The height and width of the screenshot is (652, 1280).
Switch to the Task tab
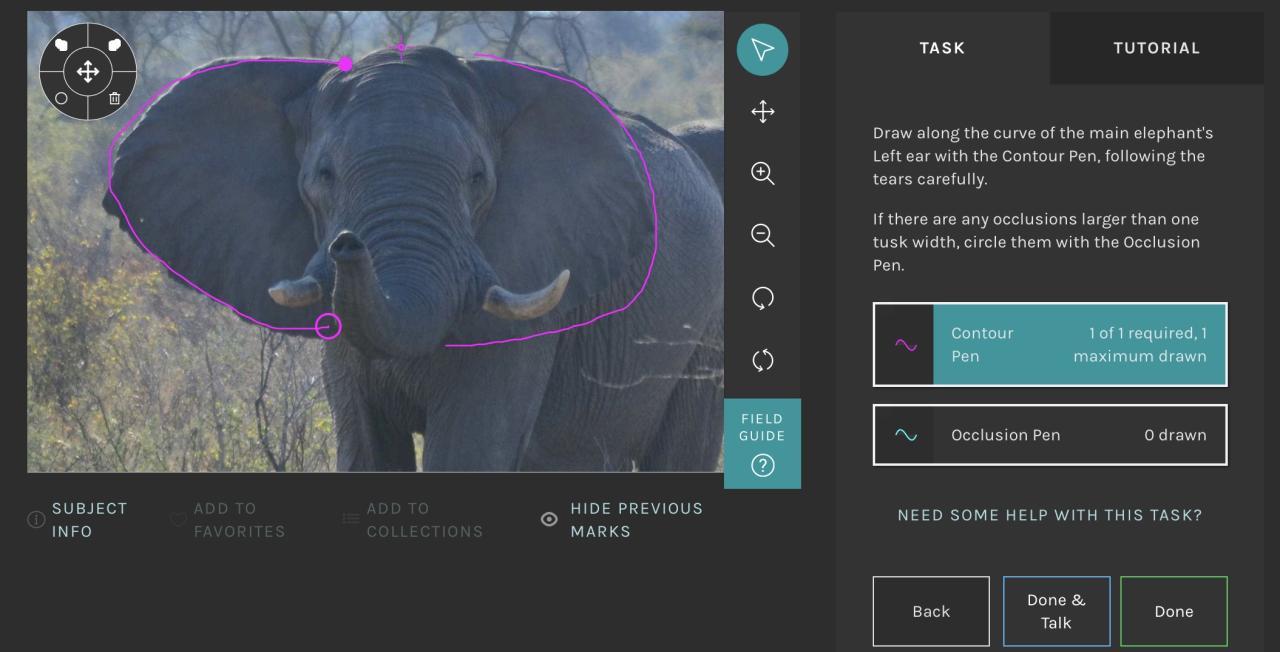(x=942, y=48)
